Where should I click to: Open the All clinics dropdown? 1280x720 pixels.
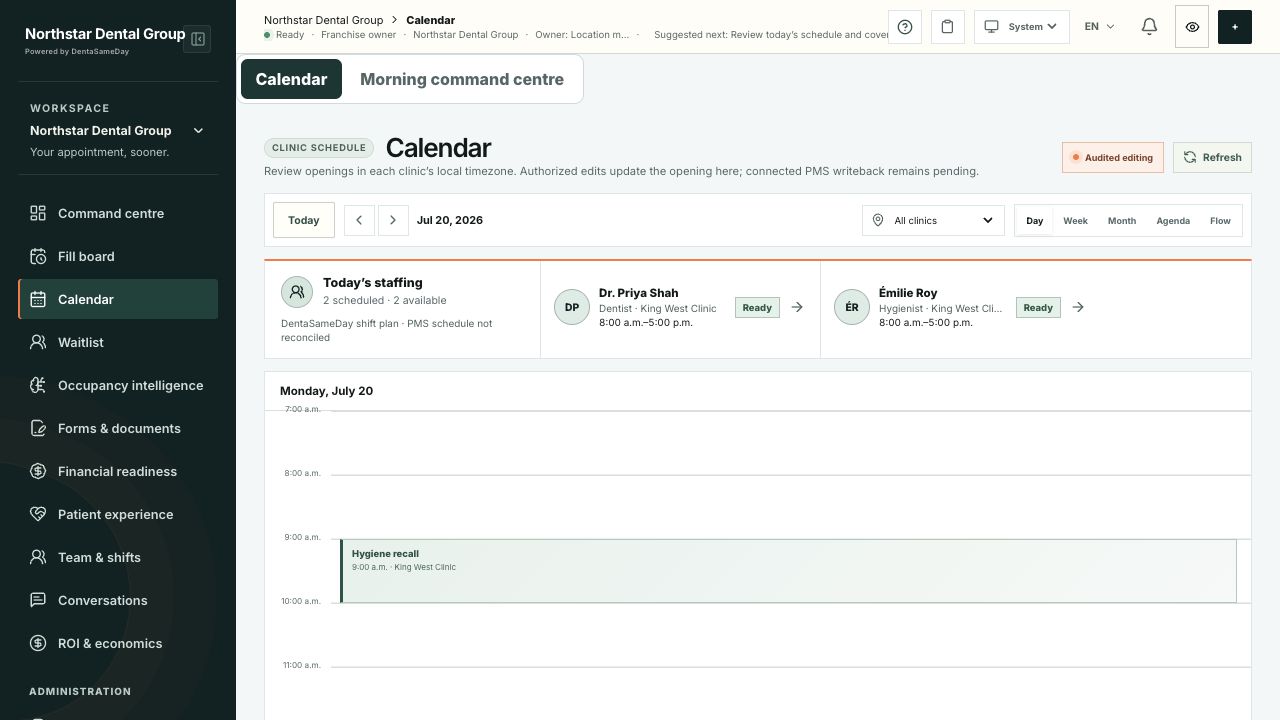pos(933,220)
